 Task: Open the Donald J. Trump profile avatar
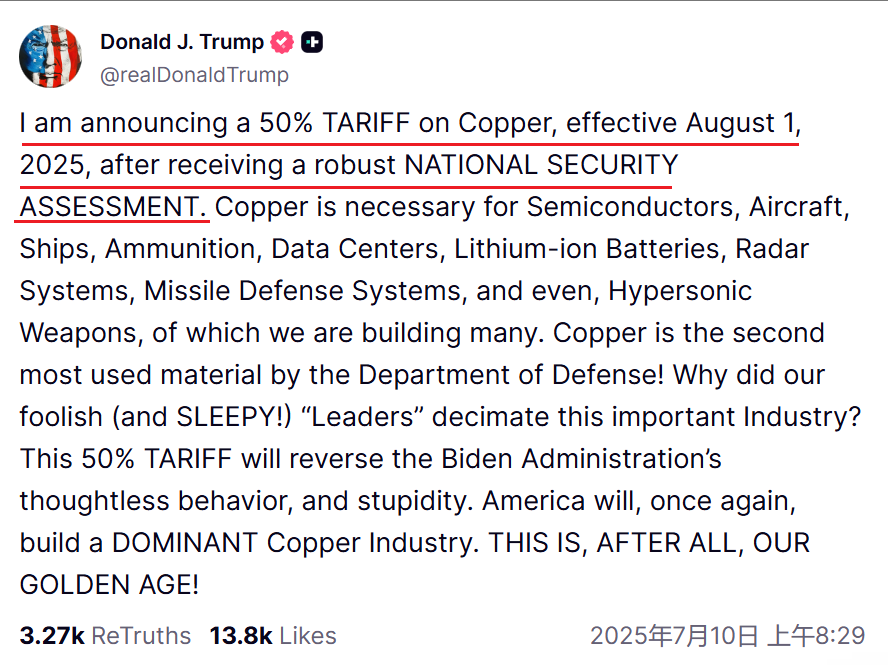(x=50, y=57)
